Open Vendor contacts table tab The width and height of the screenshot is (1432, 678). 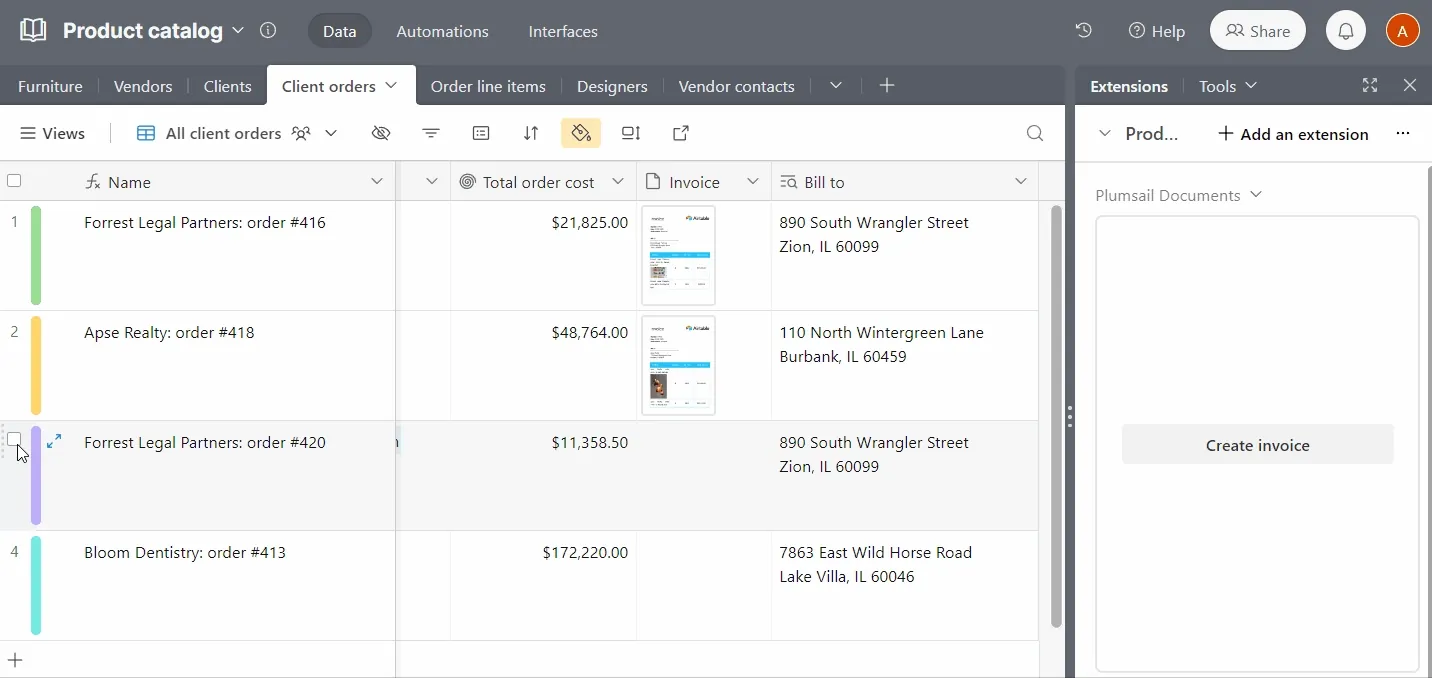(736, 86)
